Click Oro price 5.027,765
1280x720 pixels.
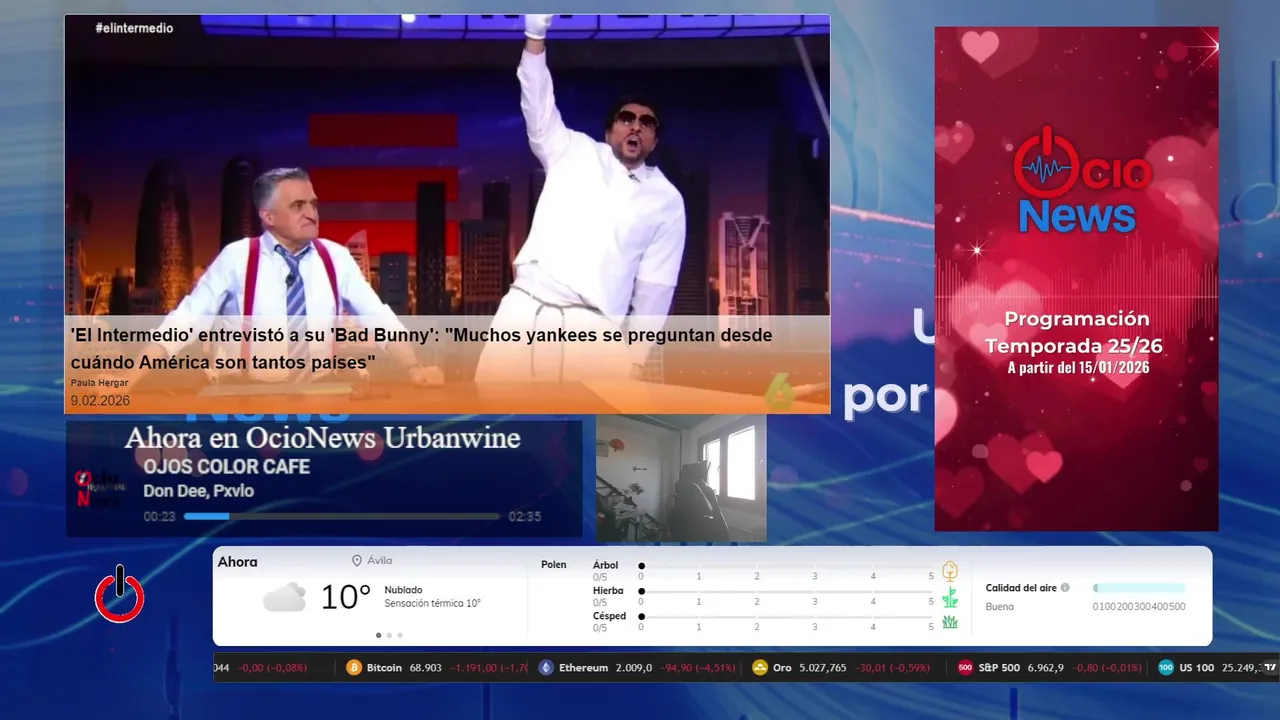click(x=823, y=668)
